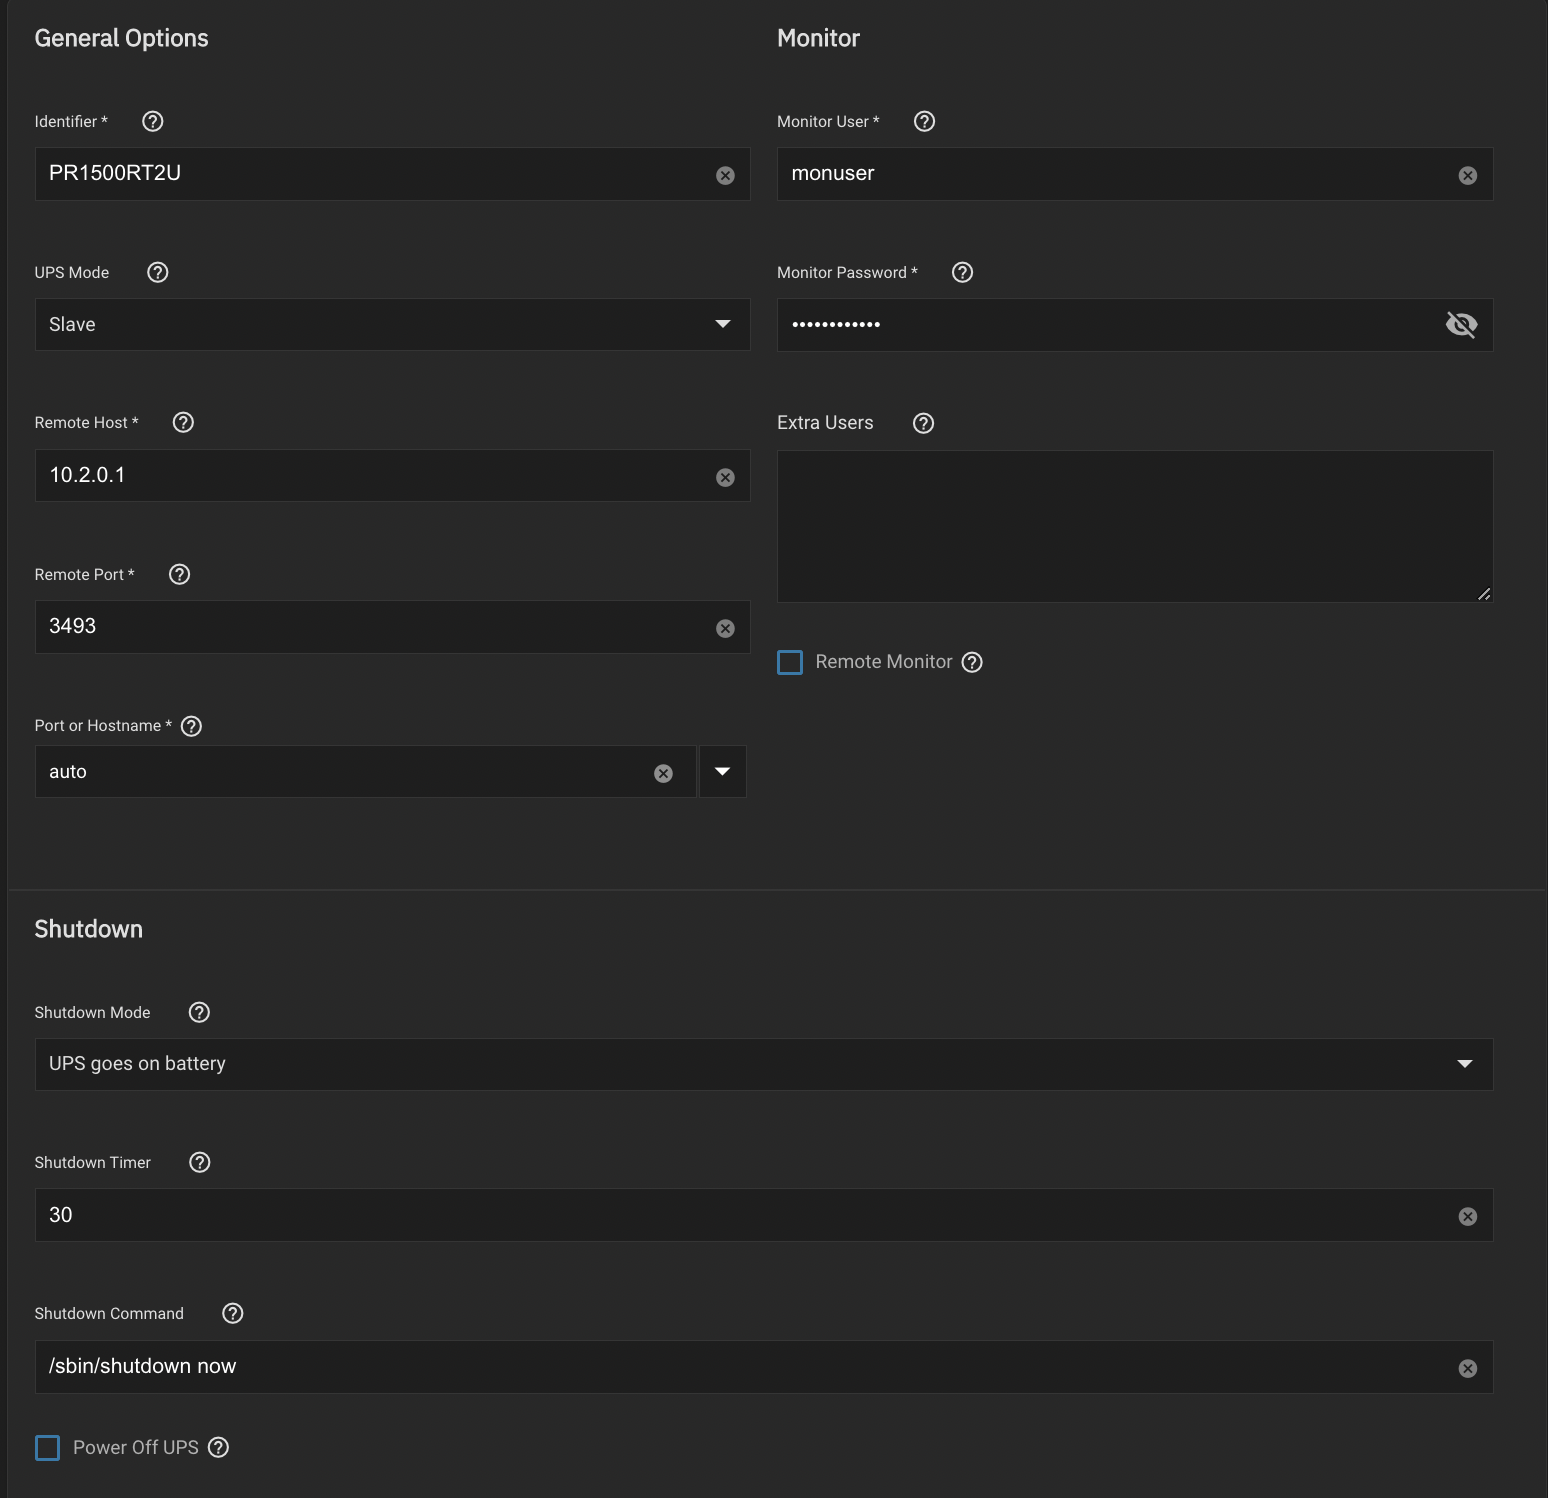The width and height of the screenshot is (1548, 1498).
Task: Reveal the Monitor Password with eye icon
Action: 1461,324
